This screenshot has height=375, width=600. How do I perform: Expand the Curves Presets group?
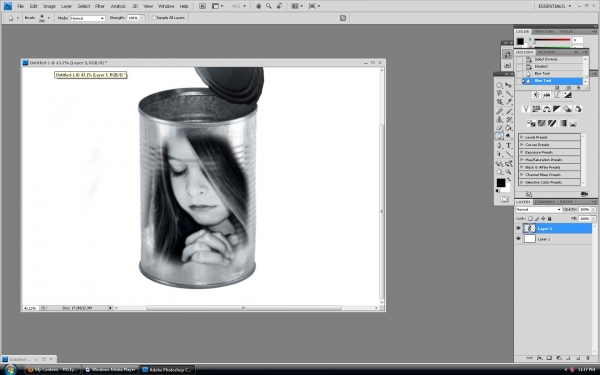pyautogui.click(x=522, y=145)
